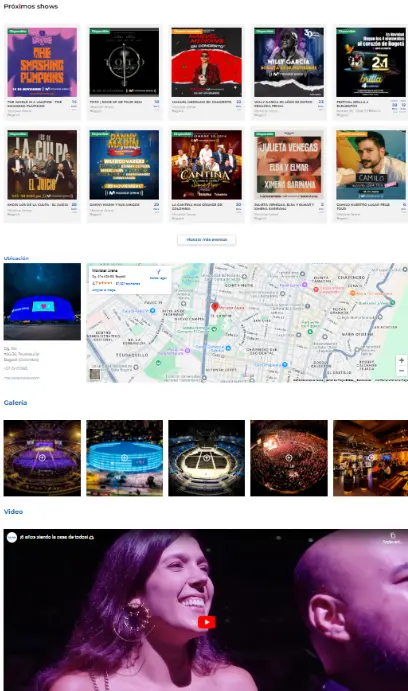408x691 pixels.
Task: Click the red Movistar Arena map pin
Action: point(215,307)
